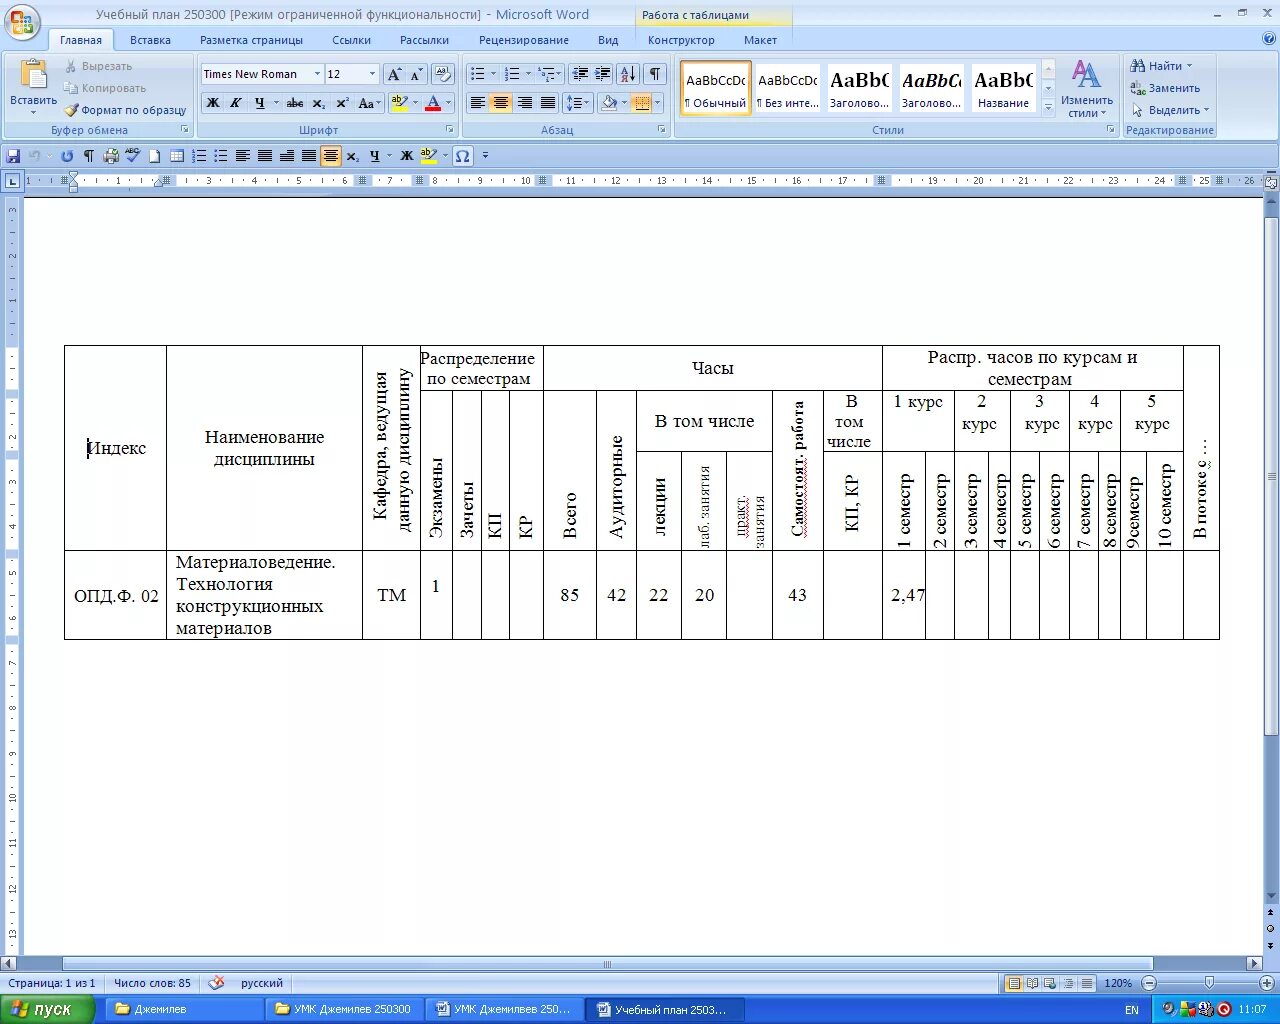
Task: Open the line spacing dropdown
Action: click(x=577, y=103)
